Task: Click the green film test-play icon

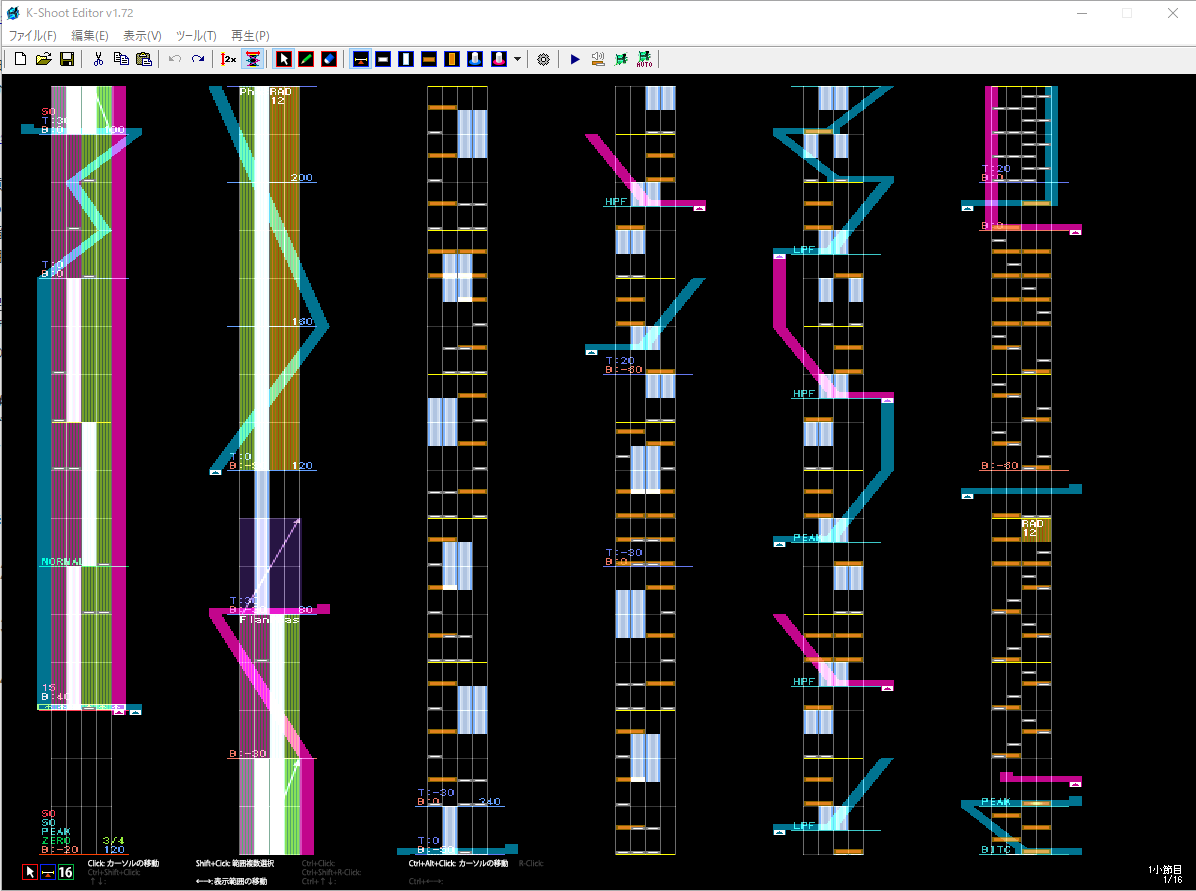Action: point(621,59)
